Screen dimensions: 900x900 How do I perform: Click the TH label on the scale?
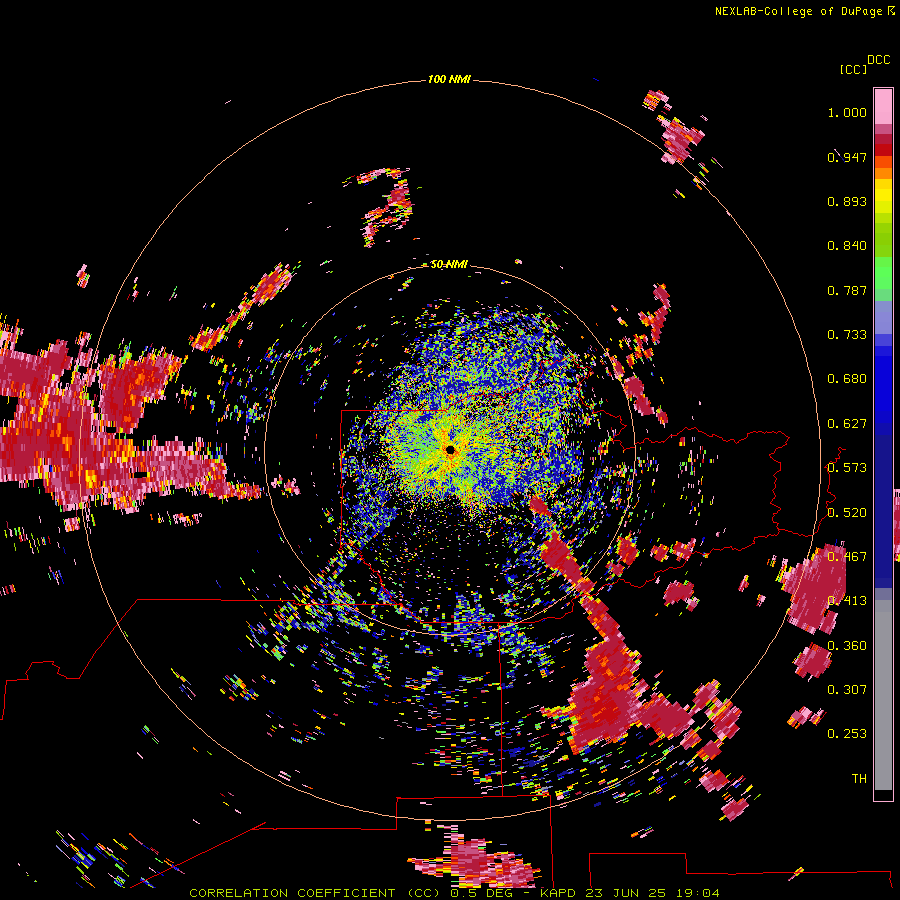pos(859,779)
